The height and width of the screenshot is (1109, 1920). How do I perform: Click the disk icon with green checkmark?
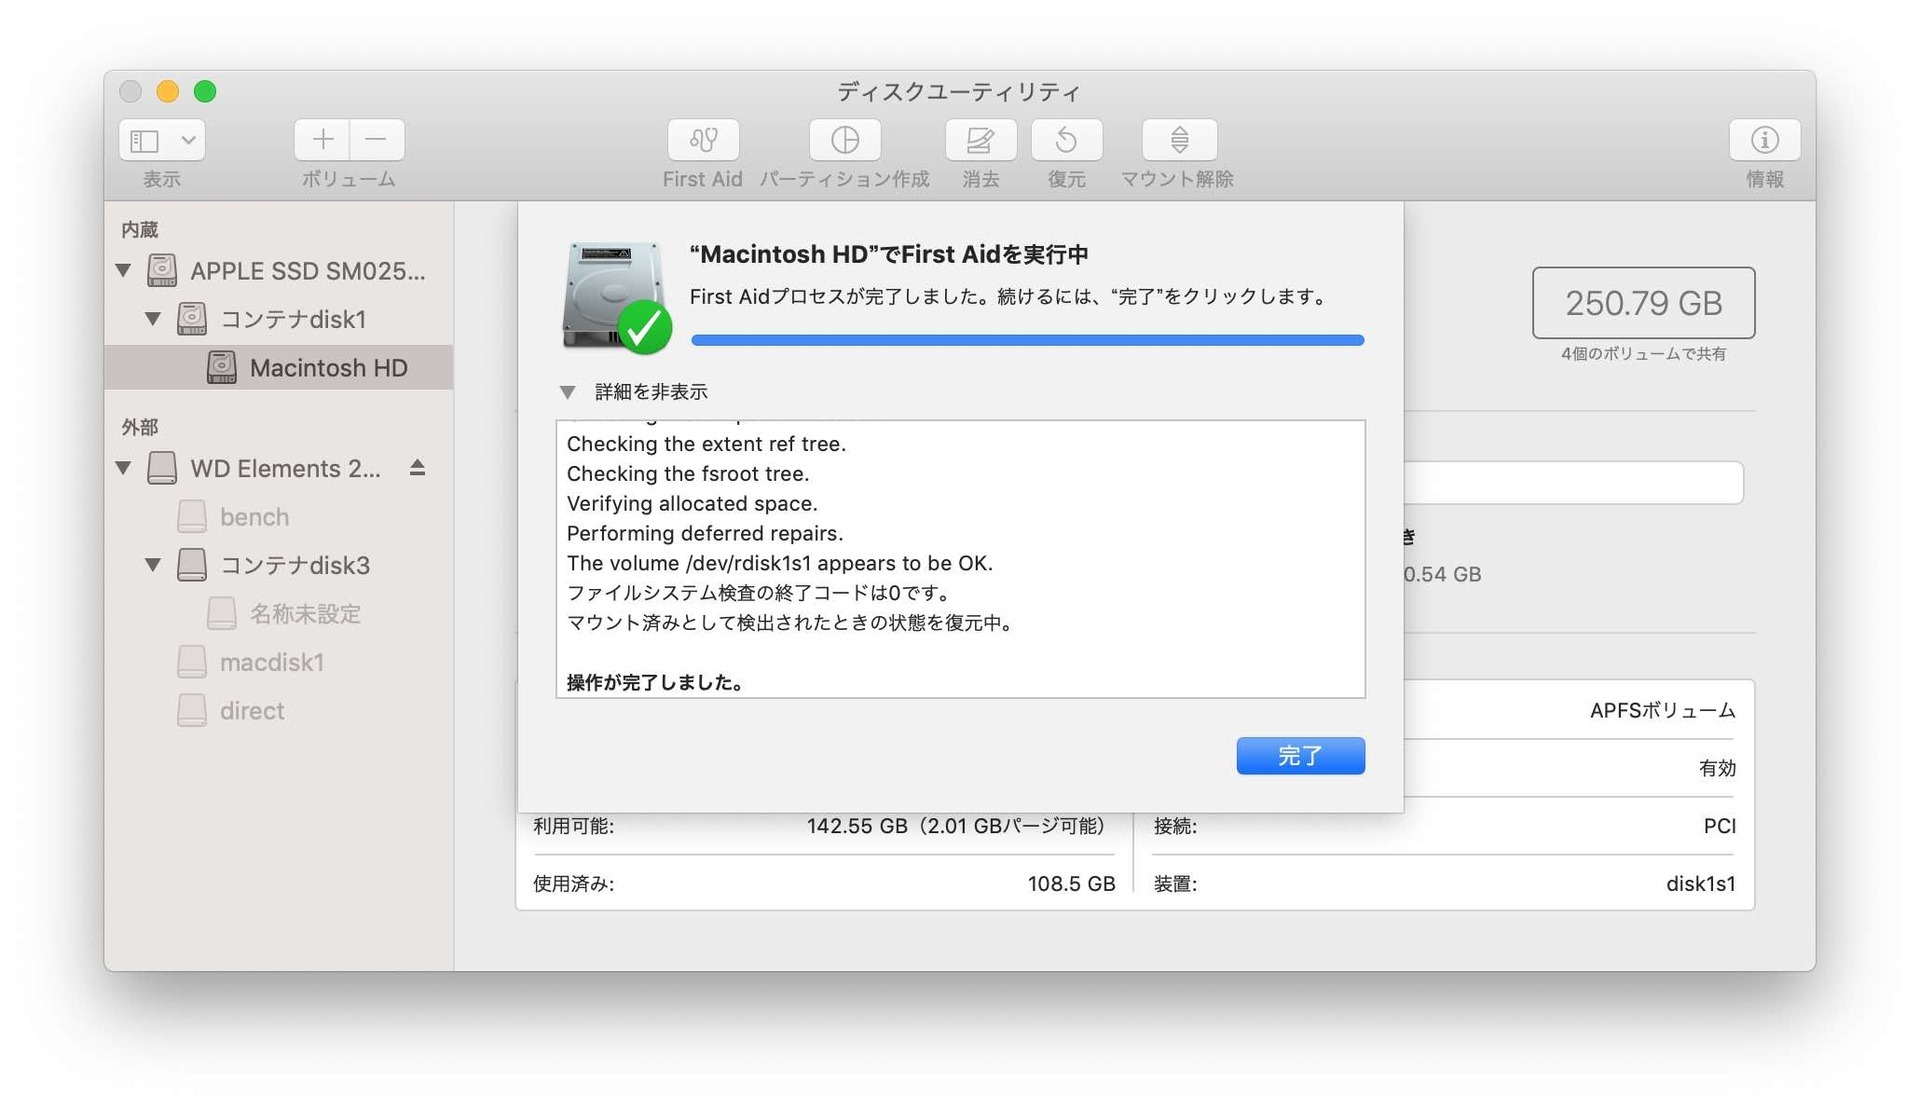point(616,297)
